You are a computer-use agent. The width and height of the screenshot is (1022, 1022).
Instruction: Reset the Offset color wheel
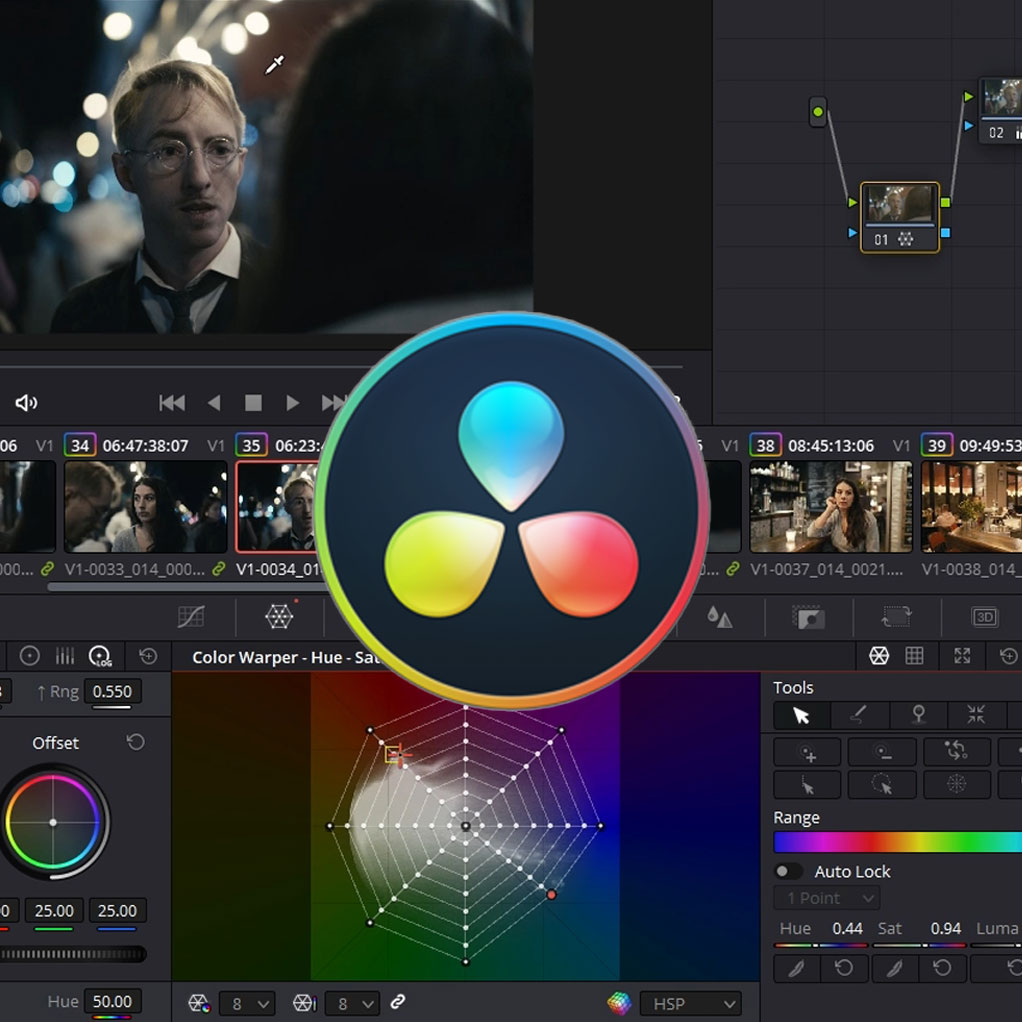click(x=136, y=742)
